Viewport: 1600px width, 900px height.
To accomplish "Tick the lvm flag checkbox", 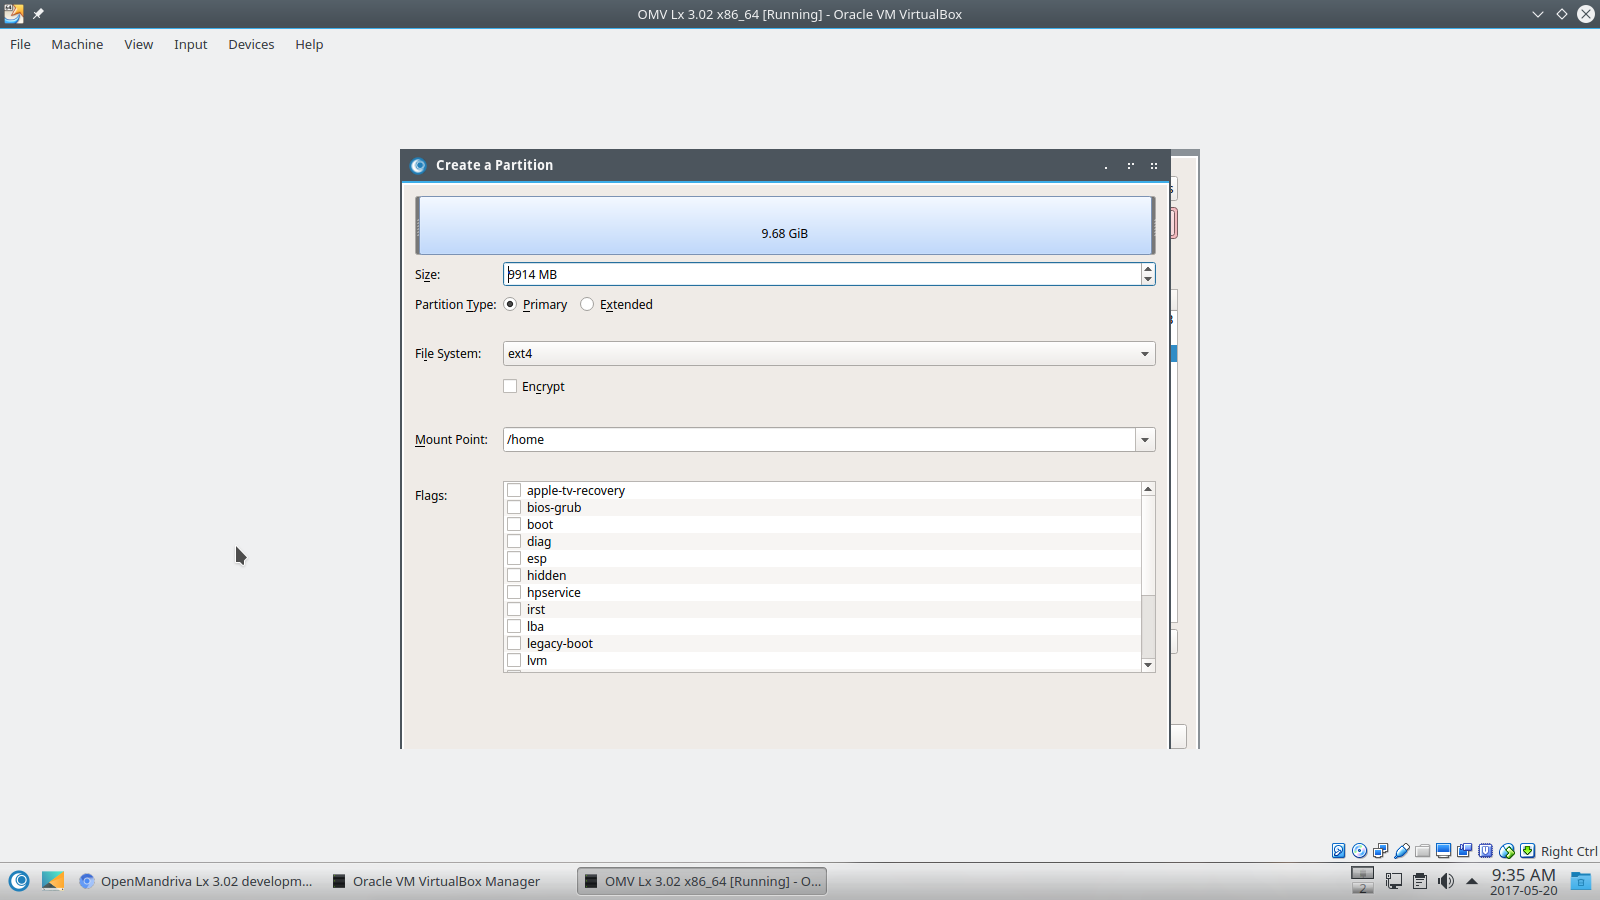I will (514, 661).
